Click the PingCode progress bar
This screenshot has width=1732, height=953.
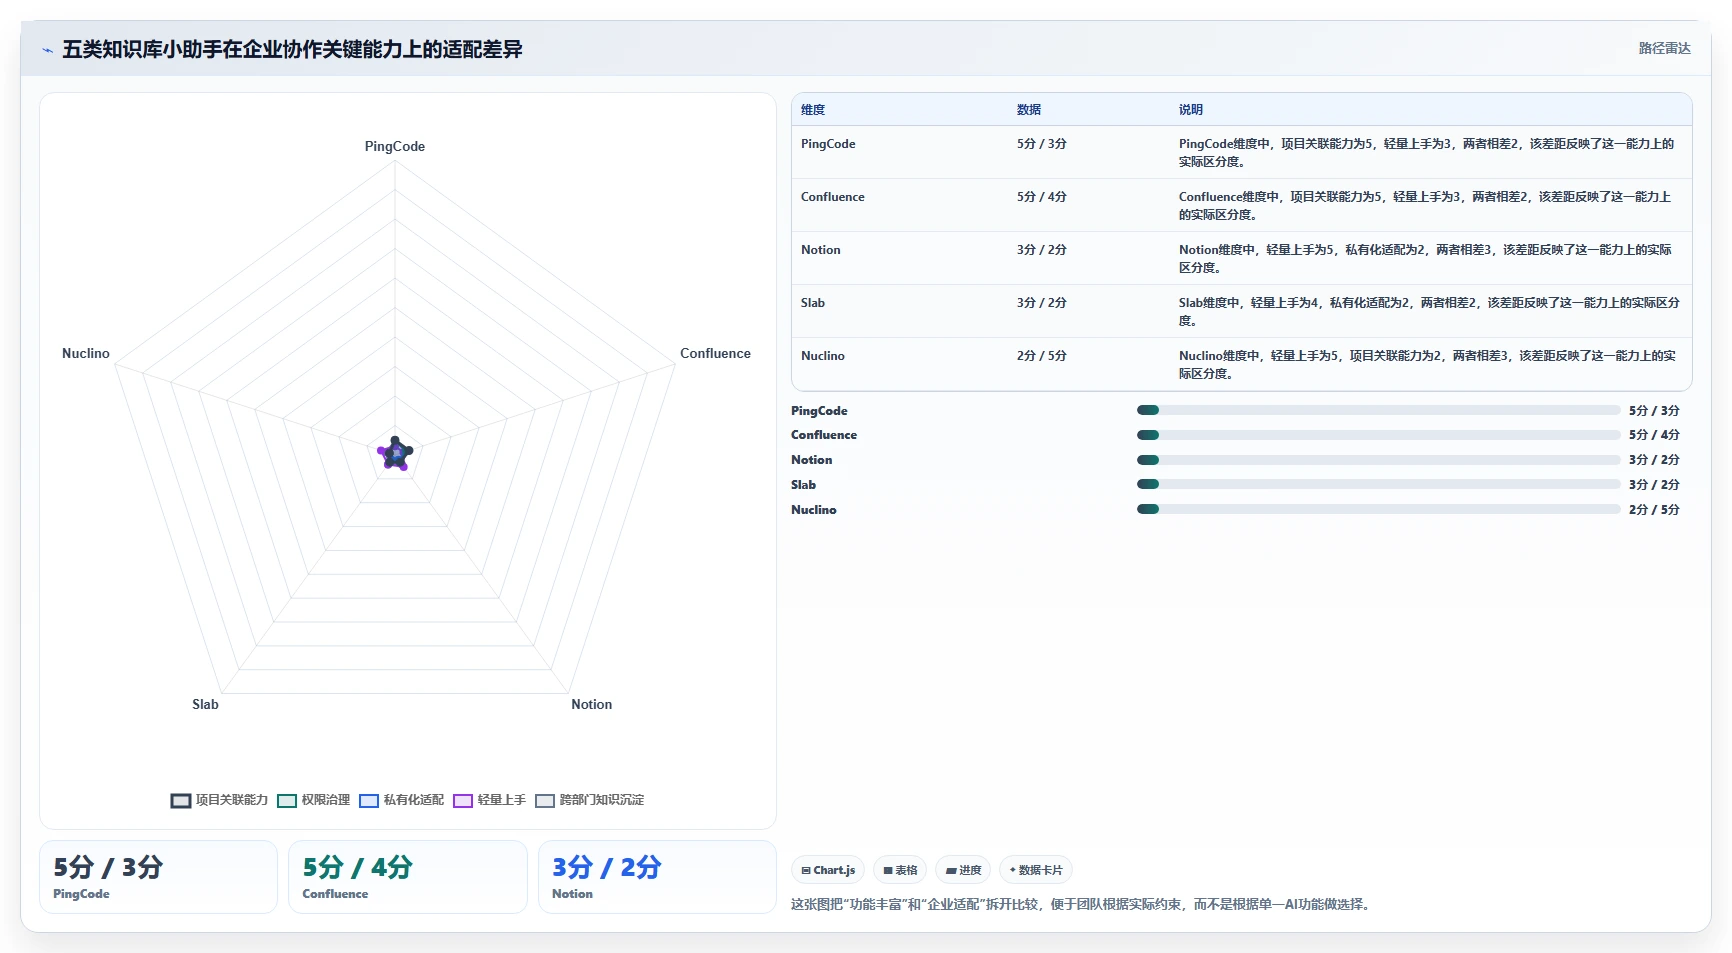[x=1378, y=410]
